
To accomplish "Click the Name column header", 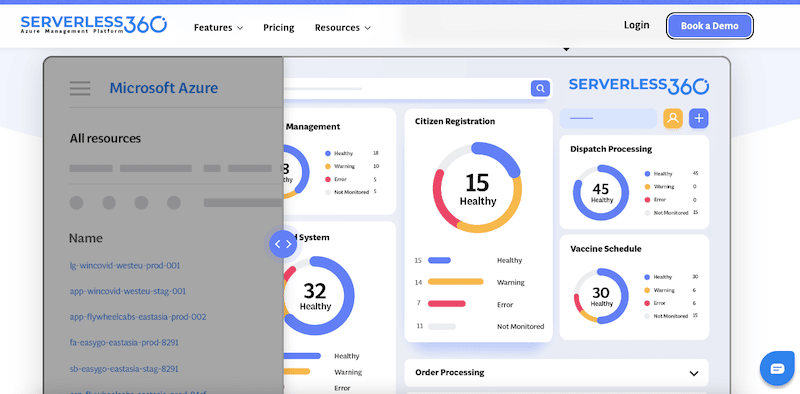I will pyautogui.click(x=86, y=238).
